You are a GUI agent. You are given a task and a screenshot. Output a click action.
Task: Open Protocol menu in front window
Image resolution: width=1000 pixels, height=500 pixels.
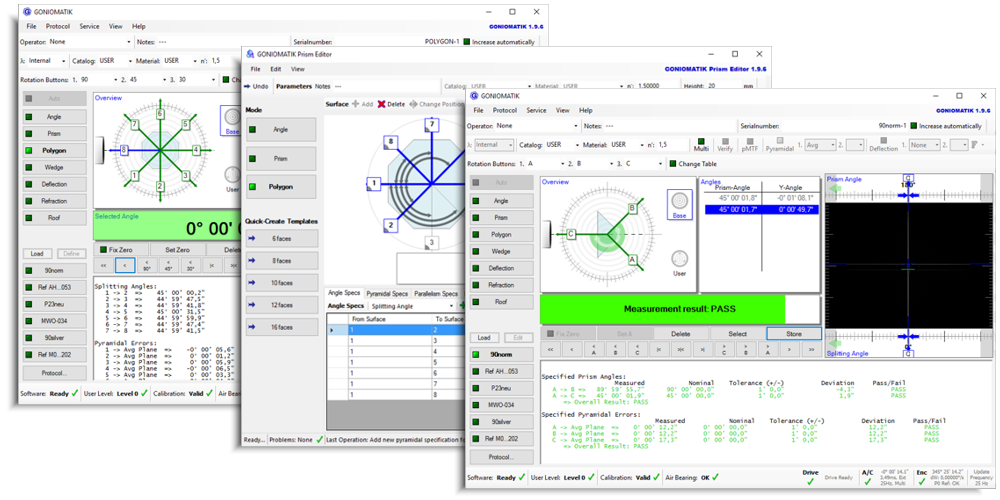coord(504,110)
